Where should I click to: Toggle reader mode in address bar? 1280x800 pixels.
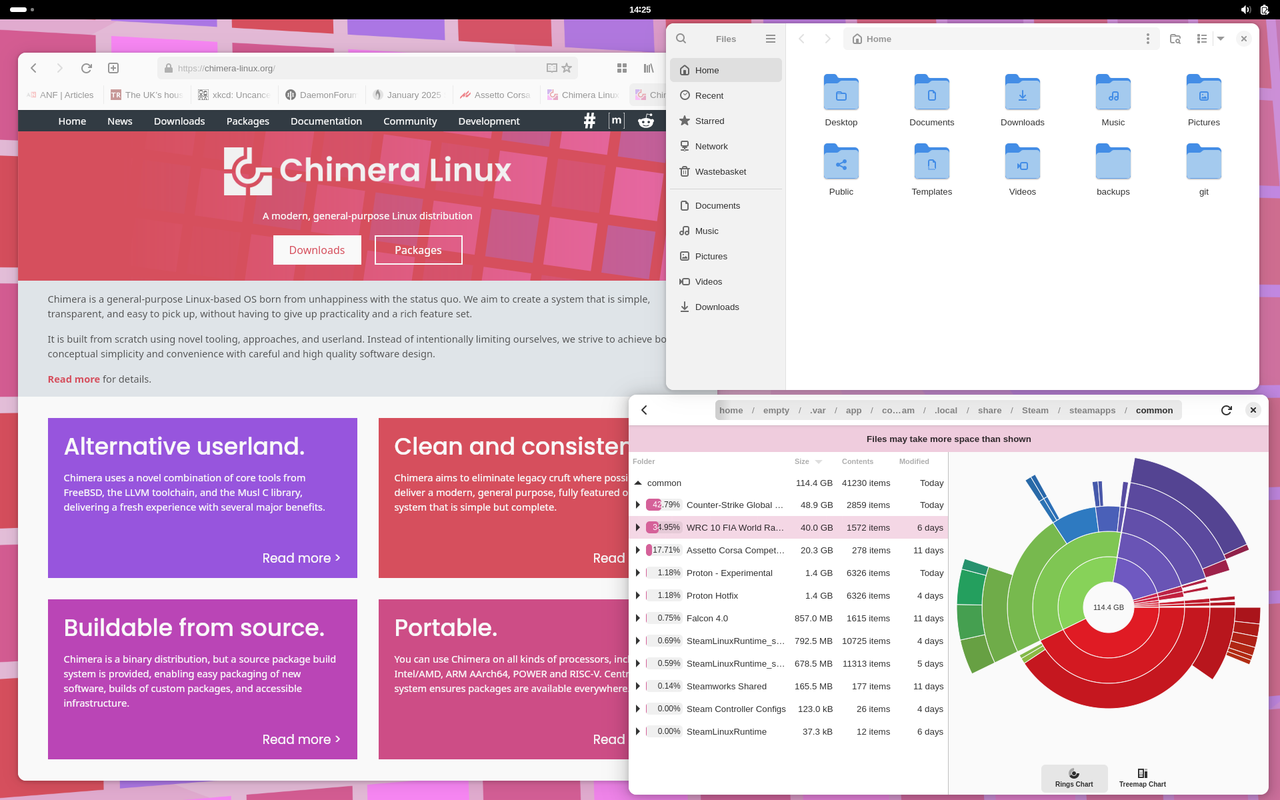551,68
